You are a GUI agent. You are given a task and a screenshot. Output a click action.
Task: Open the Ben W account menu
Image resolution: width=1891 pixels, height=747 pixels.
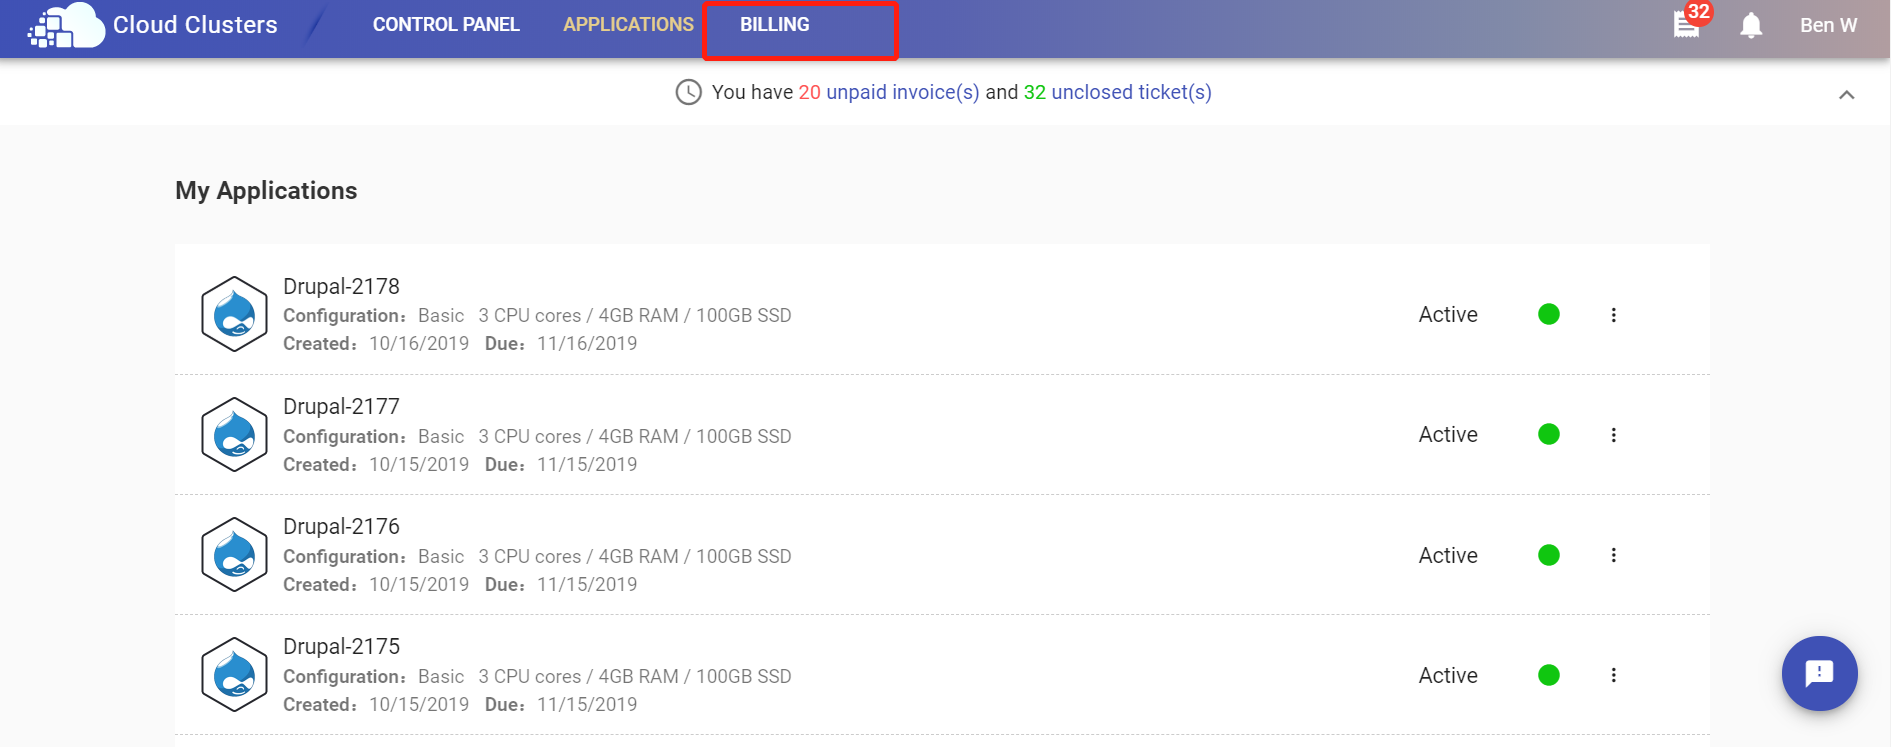click(x=1828, y=25)
